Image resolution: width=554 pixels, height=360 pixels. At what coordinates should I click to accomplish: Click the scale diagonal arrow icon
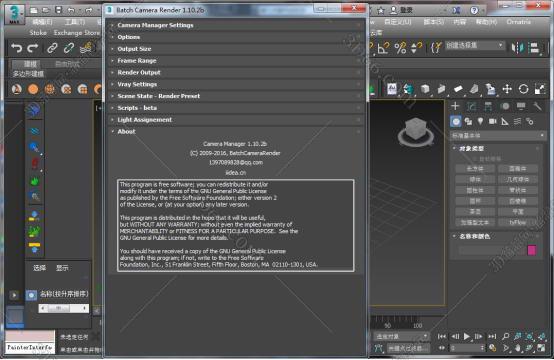coord(540,89)
